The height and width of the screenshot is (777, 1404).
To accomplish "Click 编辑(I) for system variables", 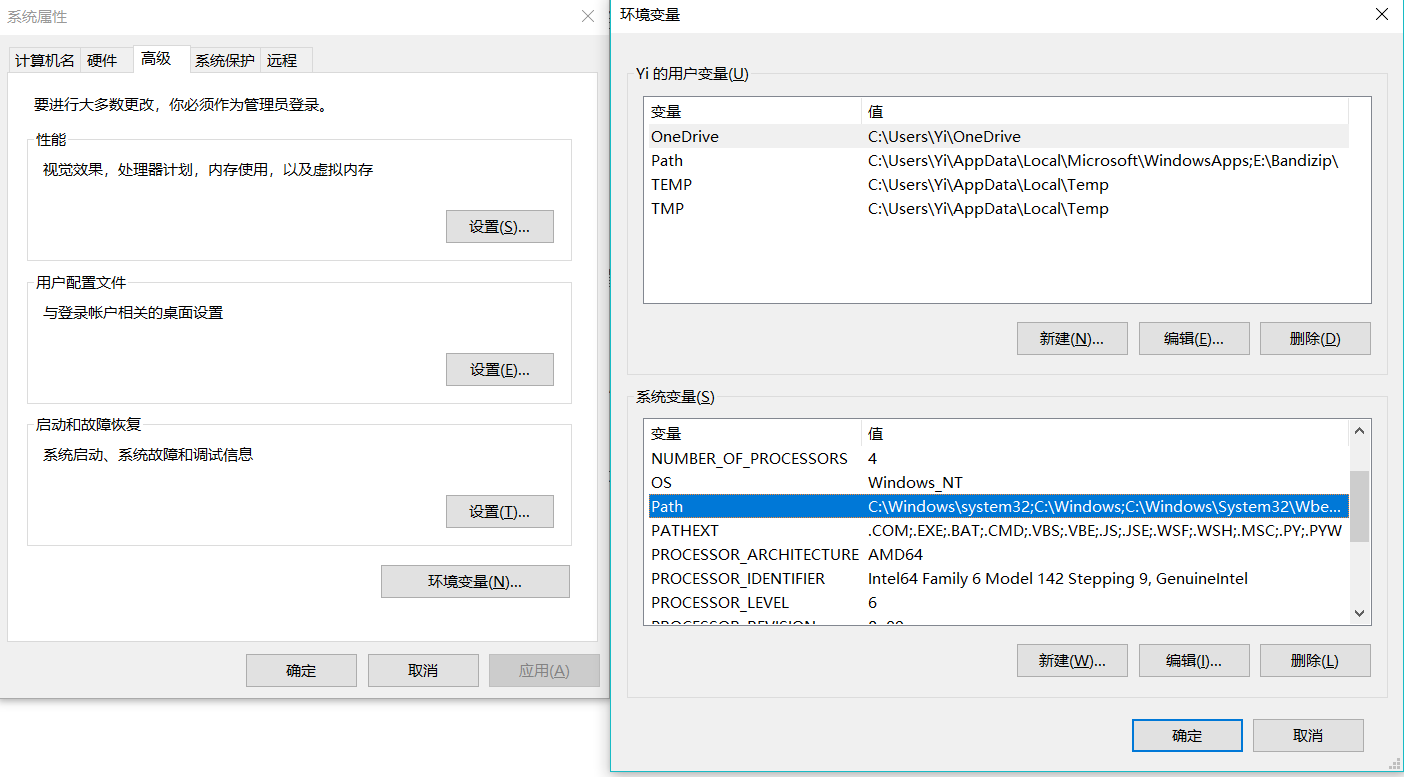I will [1194, 661].
